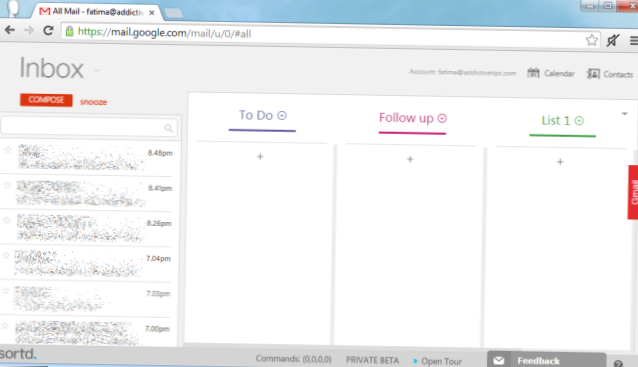Click the sortd logo
This screenshot has height=367, width=638.
tap(18, 353)
